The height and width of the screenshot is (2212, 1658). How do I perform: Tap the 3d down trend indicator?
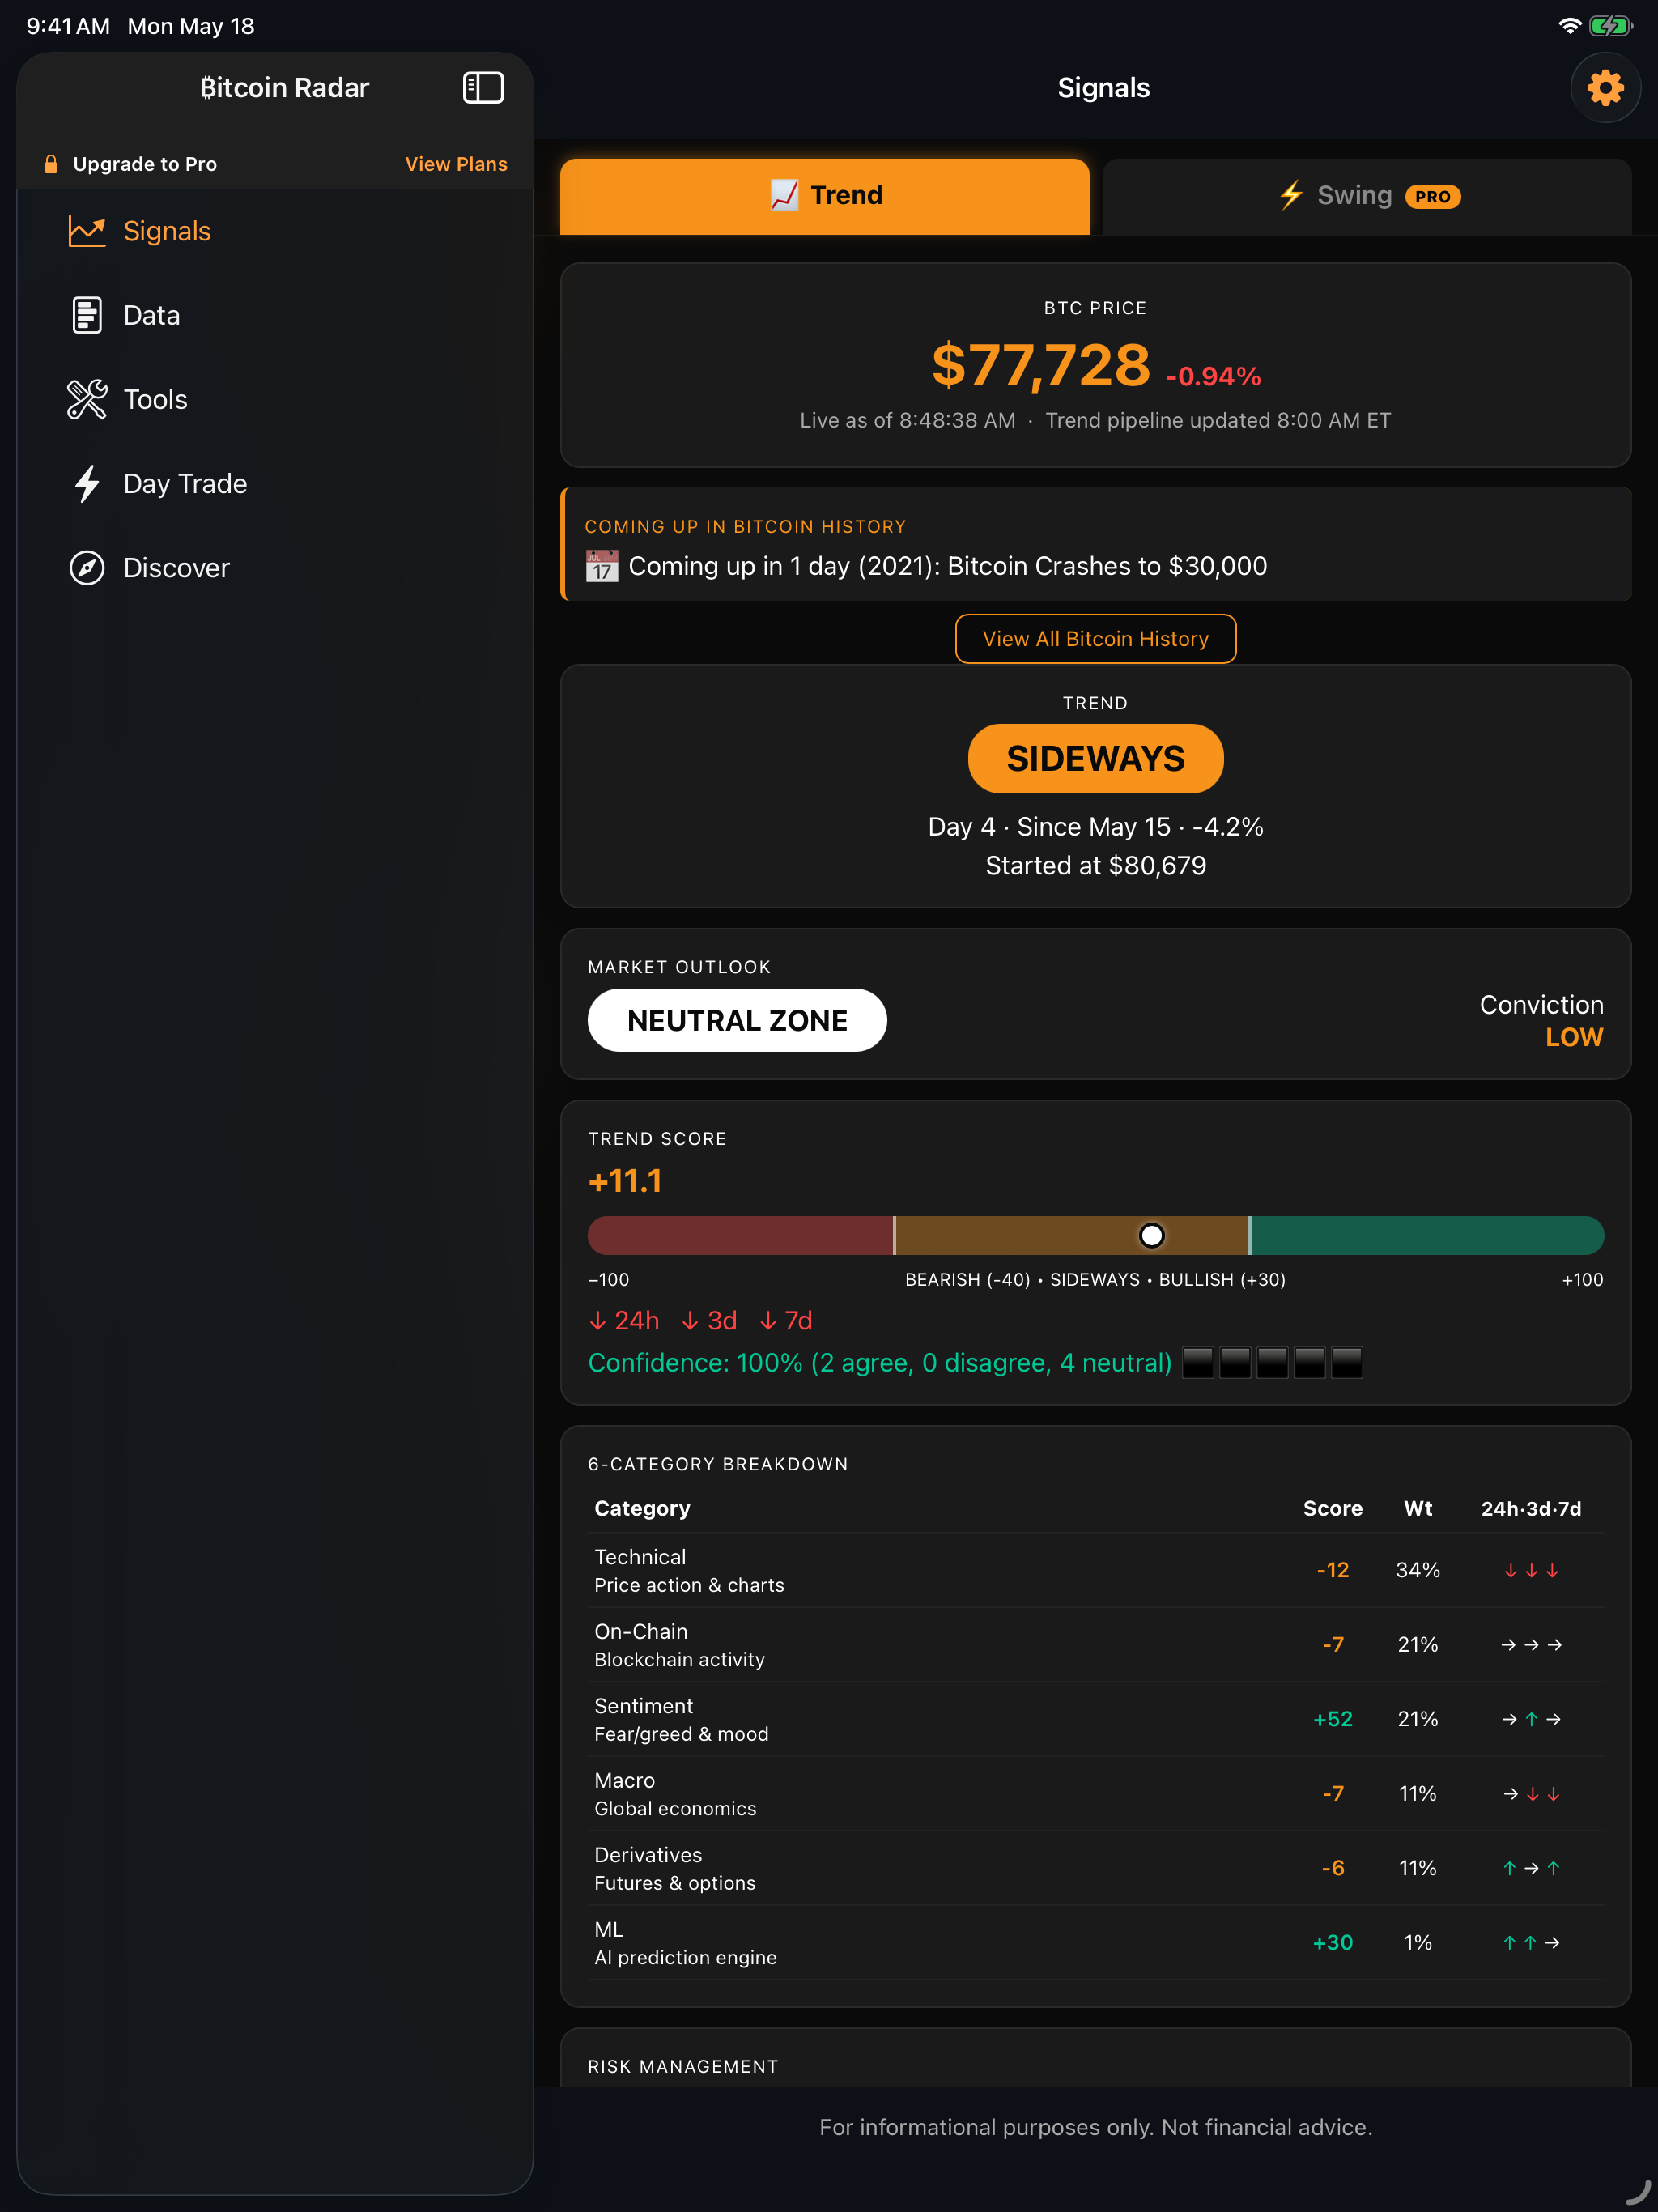(709, 1321)
